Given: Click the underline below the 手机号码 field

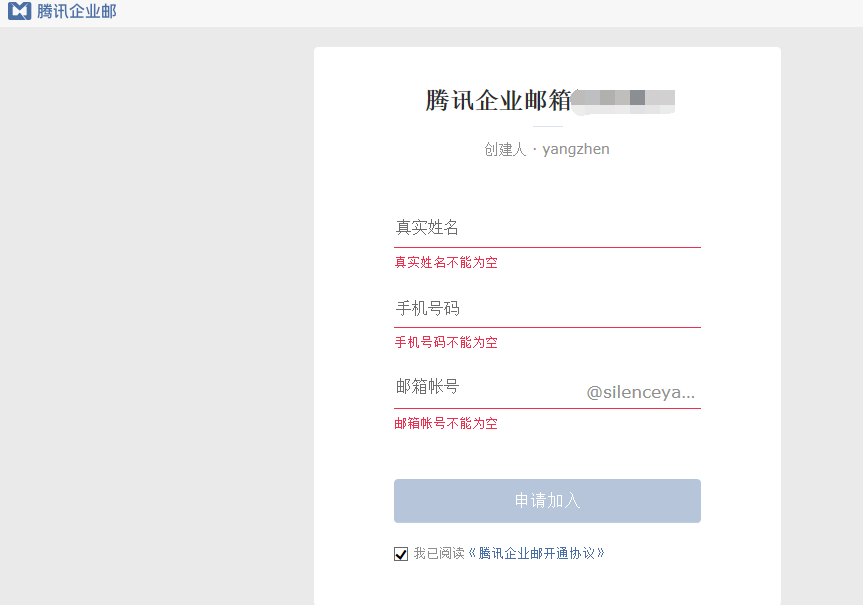Looking at the screenshot, I should click(x=547, y=327).
